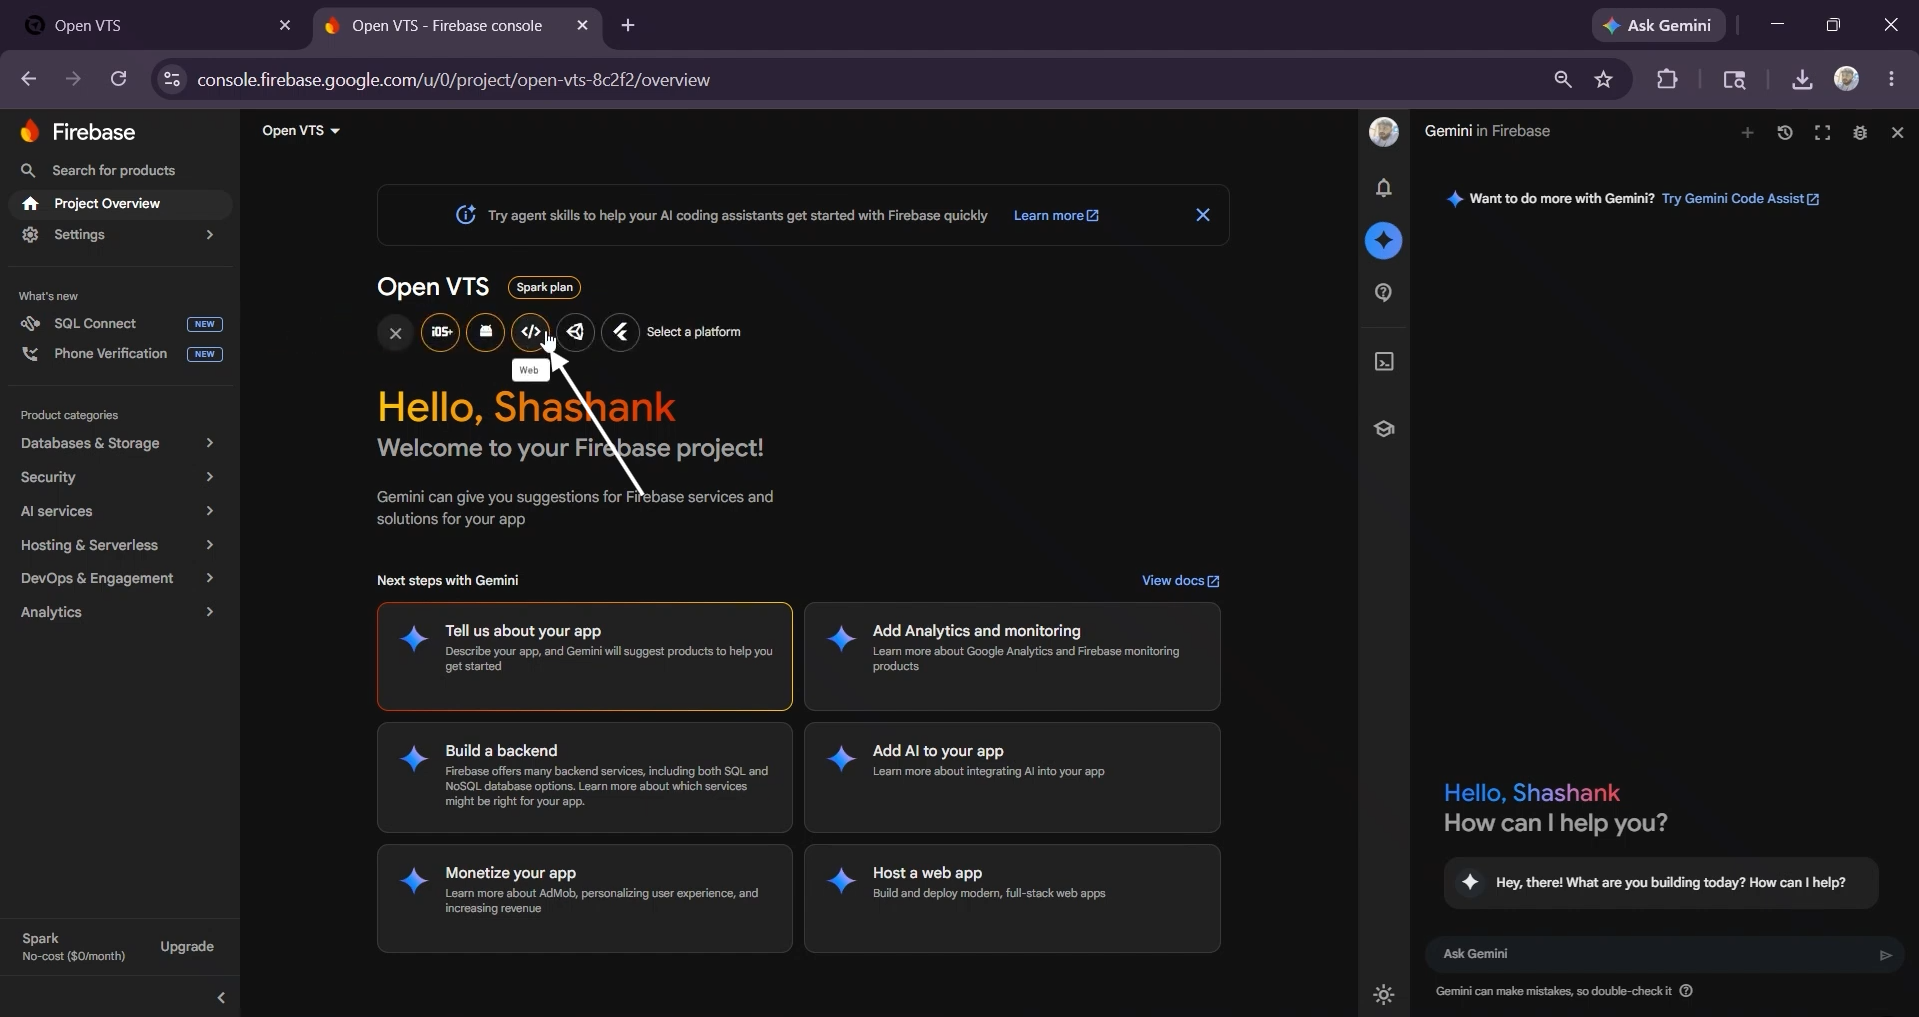Open Chrome three-dot menu

1891,79
